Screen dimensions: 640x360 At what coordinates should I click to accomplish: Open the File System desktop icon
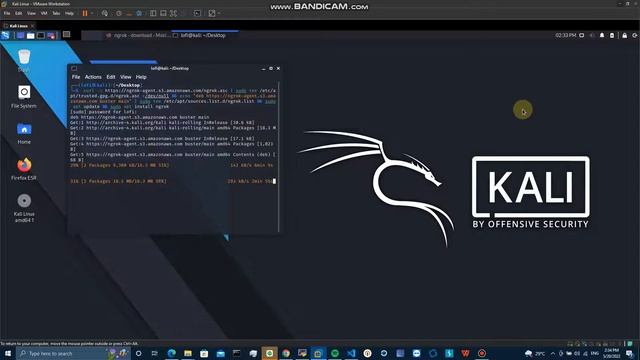[x=24, y=97]
